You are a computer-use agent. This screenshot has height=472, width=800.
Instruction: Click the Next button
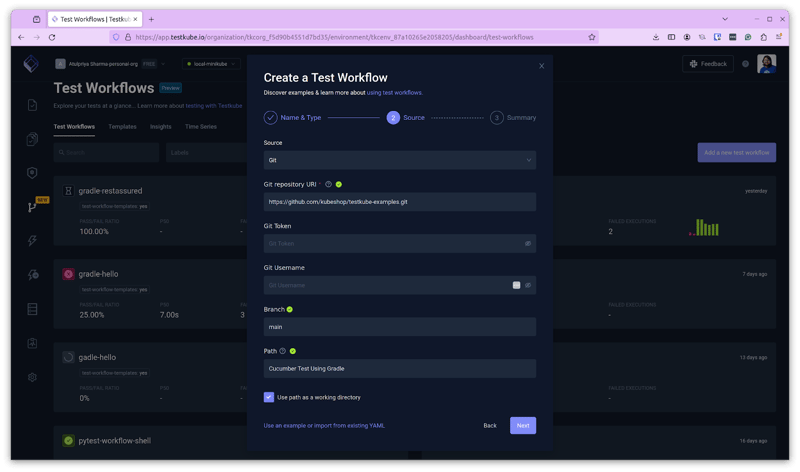(523, 426)
